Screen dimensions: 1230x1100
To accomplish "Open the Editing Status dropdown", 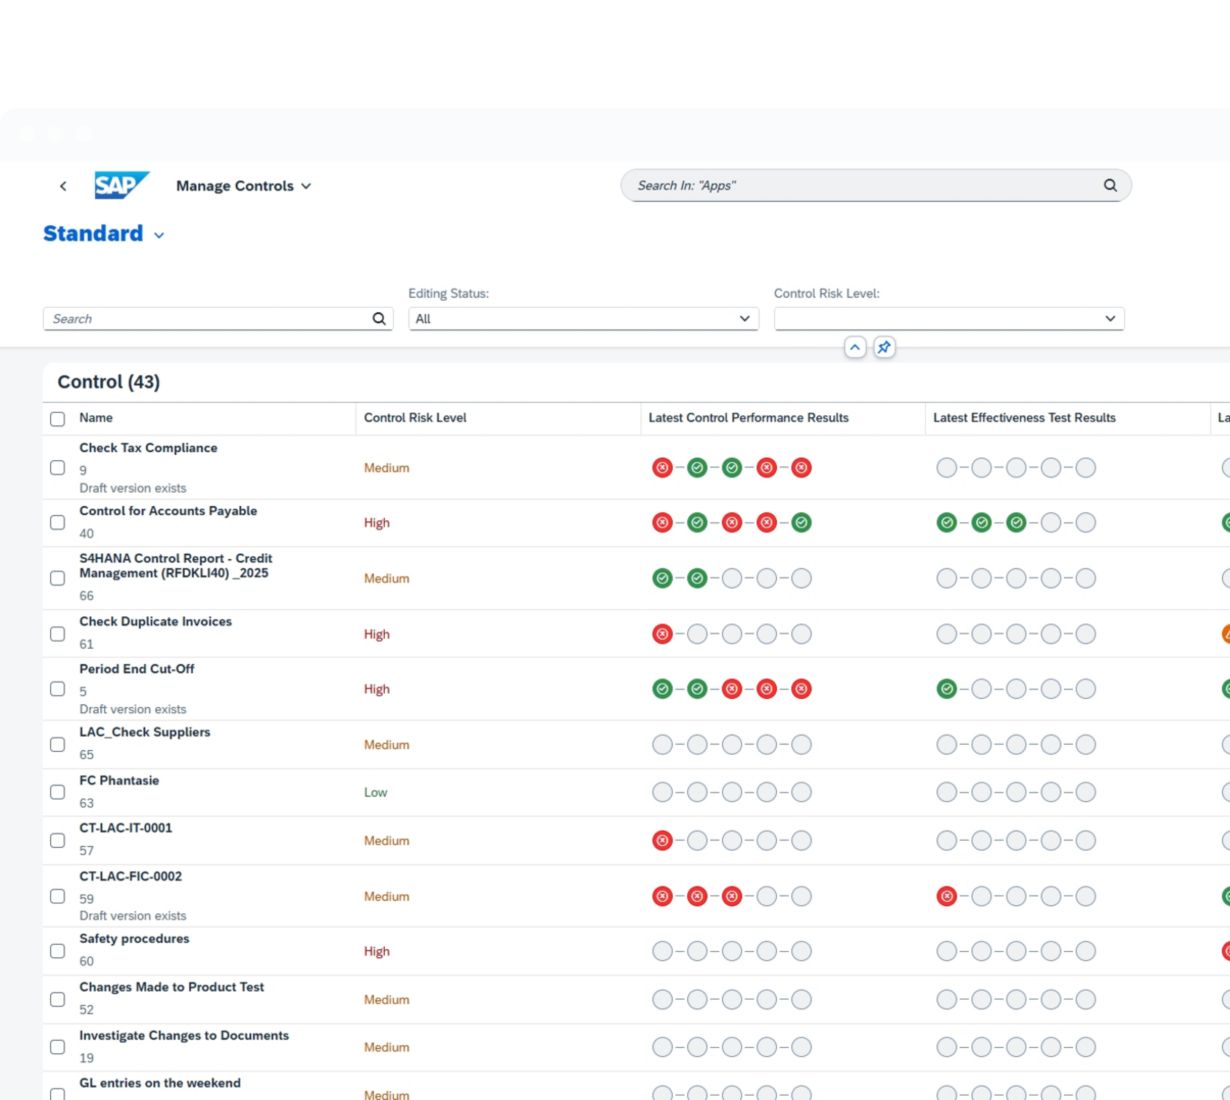I will (x=744, y=319).
